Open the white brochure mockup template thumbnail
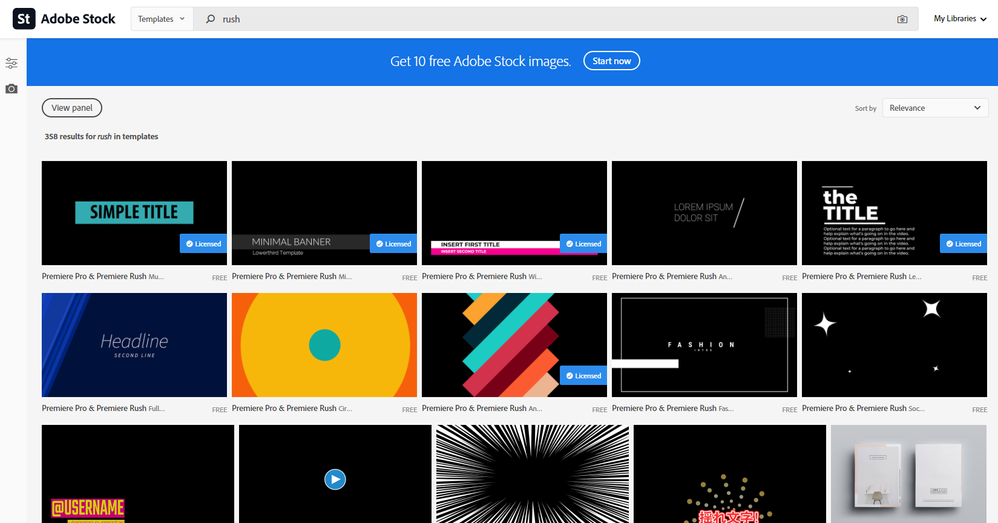 (x=909, y=474)
